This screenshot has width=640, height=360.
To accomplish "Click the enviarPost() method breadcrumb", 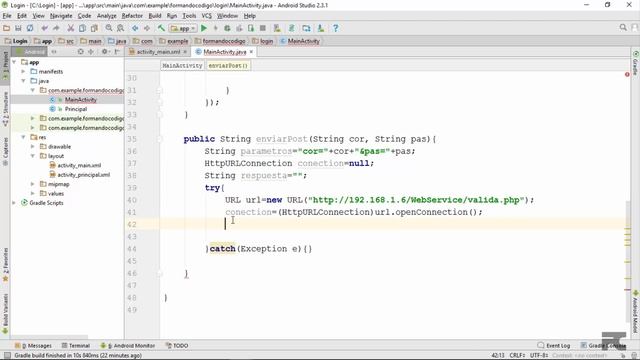I will pos(228,65).
